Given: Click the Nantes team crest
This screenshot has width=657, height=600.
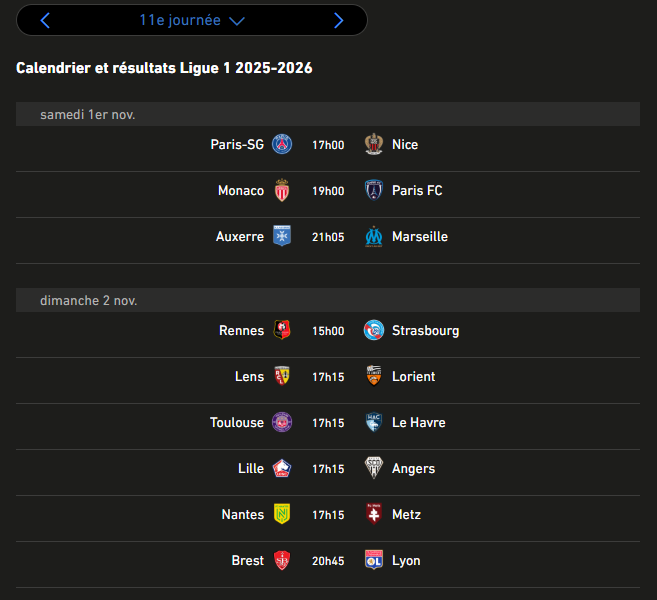Looking at the screenshot, I should point(282,515).
